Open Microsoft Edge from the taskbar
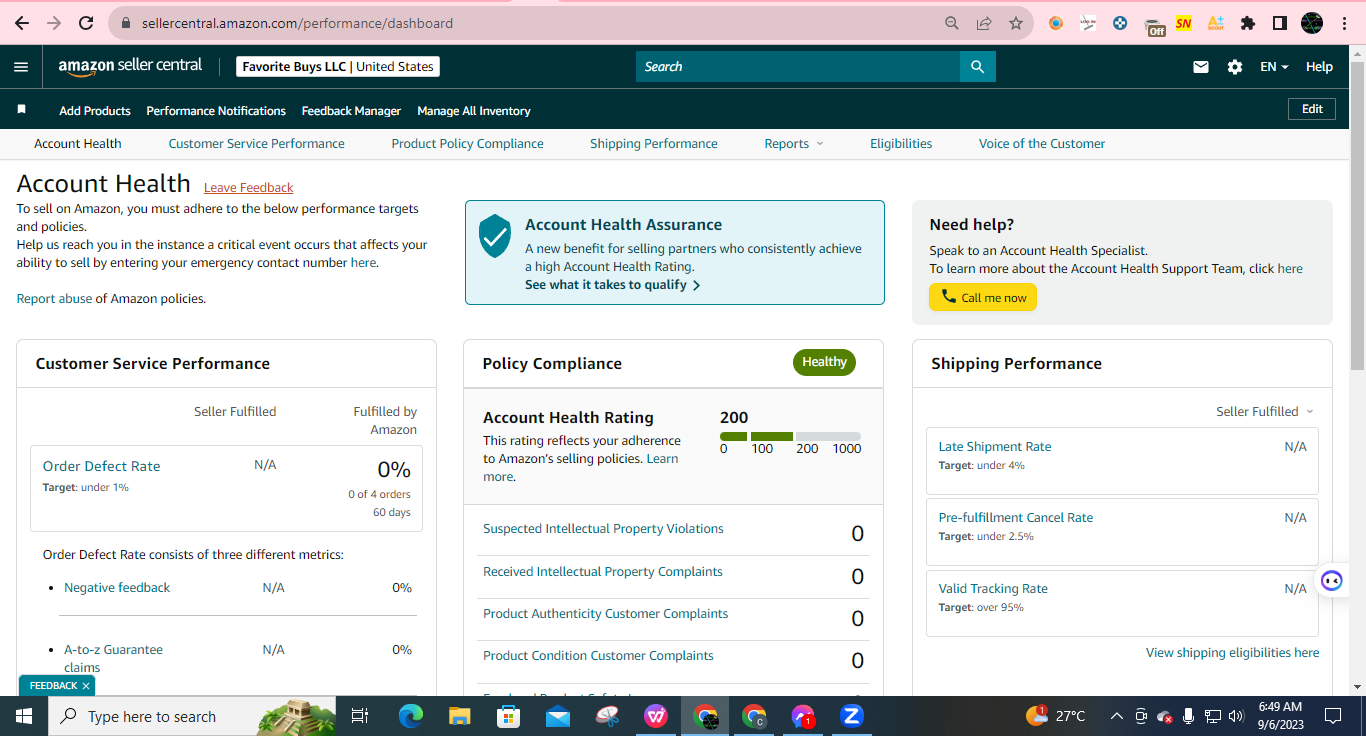 (411, 716)
